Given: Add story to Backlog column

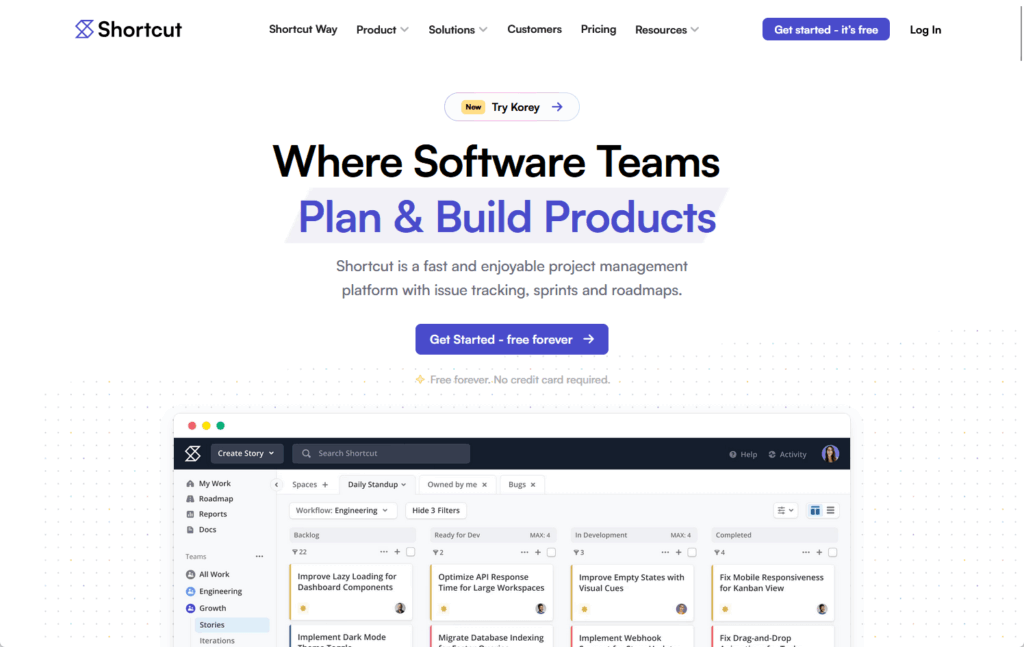Looking at the screenshot, I should [397, 552].
